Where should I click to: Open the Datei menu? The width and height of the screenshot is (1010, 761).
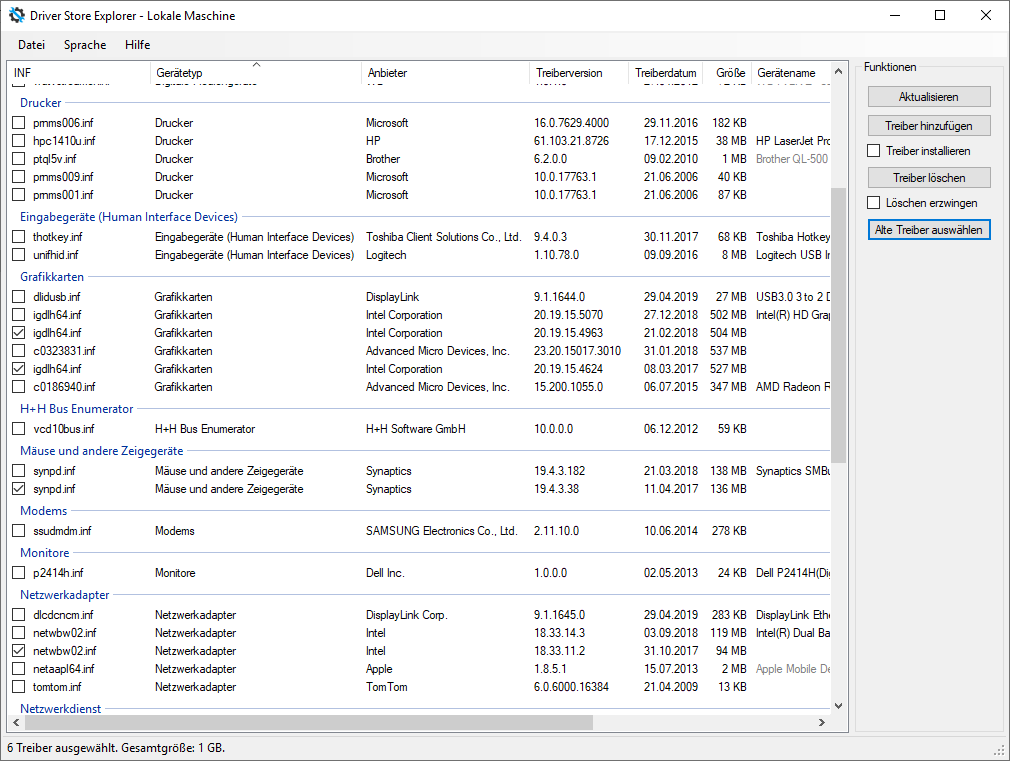pyautogui.click(x=31, y=44)
